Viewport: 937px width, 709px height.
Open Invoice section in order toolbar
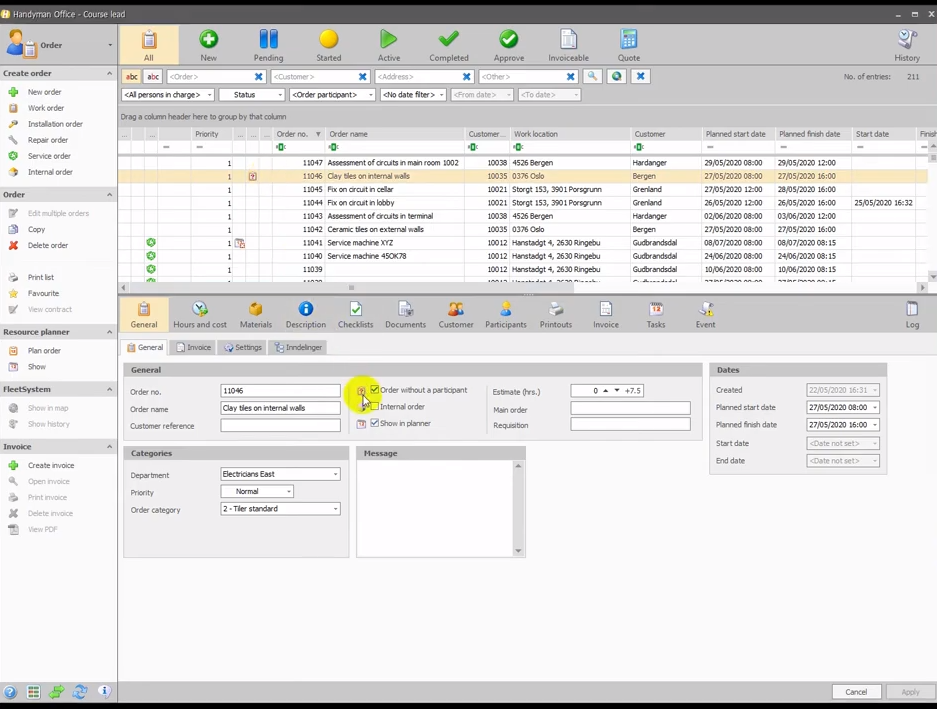pyautogui.click(x=606, y=314)
